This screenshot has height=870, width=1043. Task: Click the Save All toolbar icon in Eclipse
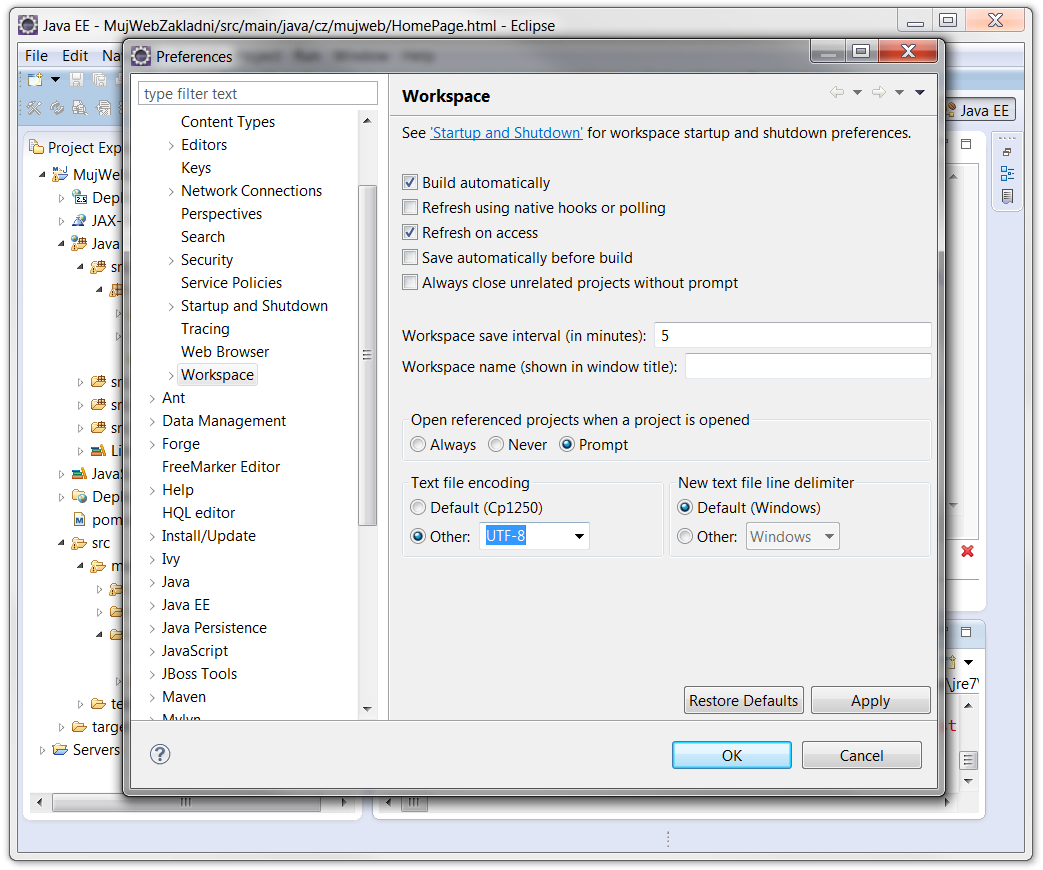click(100, 80)
